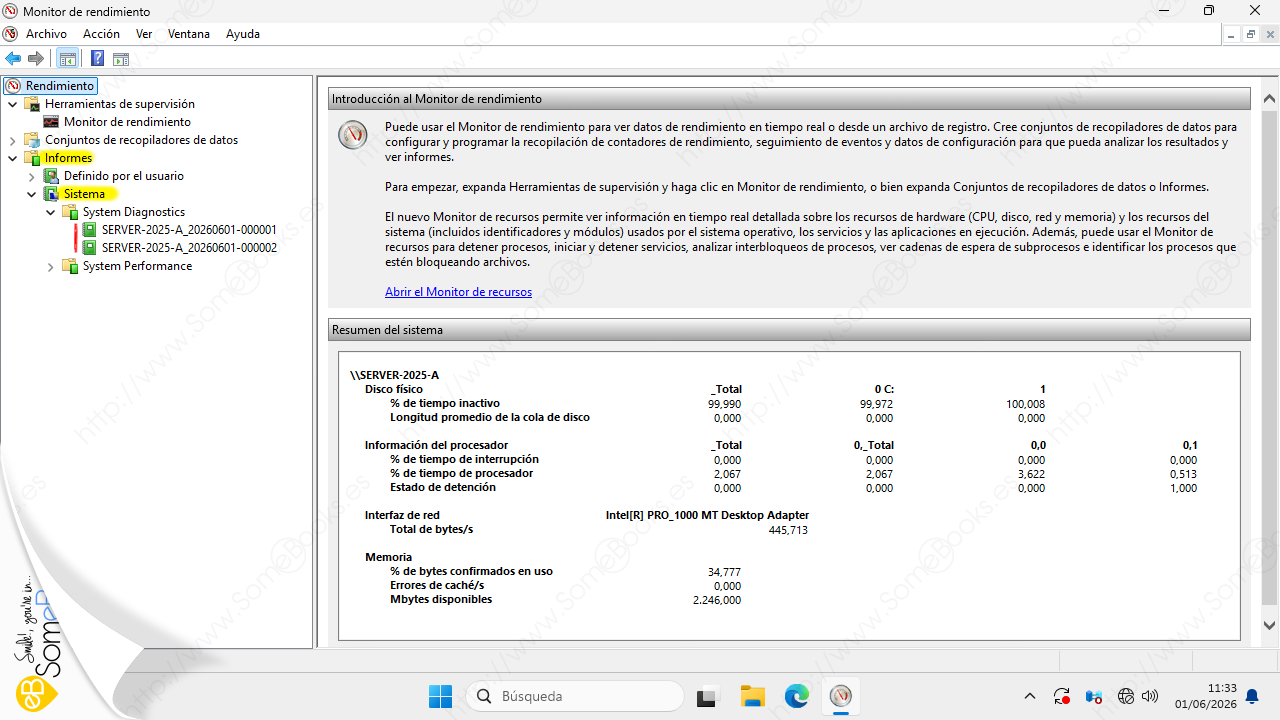Click the Forward arrow in the toolbar
The height and width of the screenshot is (720, 1280).
coord(36,59)
